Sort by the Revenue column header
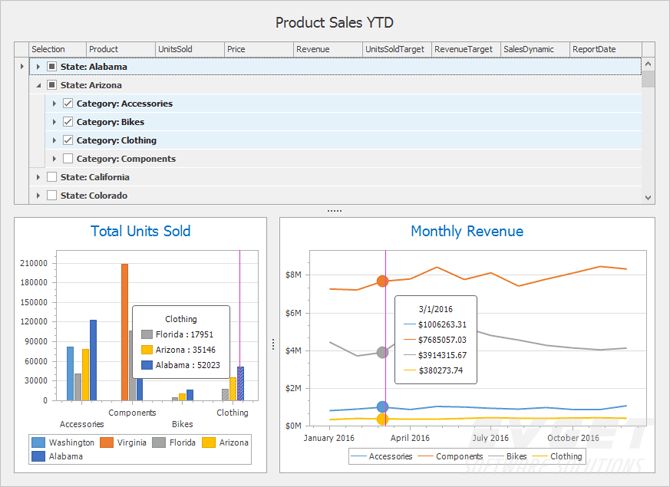Viewport: 670px width, 487px height. pyautogui.click(x=328, y=49)
